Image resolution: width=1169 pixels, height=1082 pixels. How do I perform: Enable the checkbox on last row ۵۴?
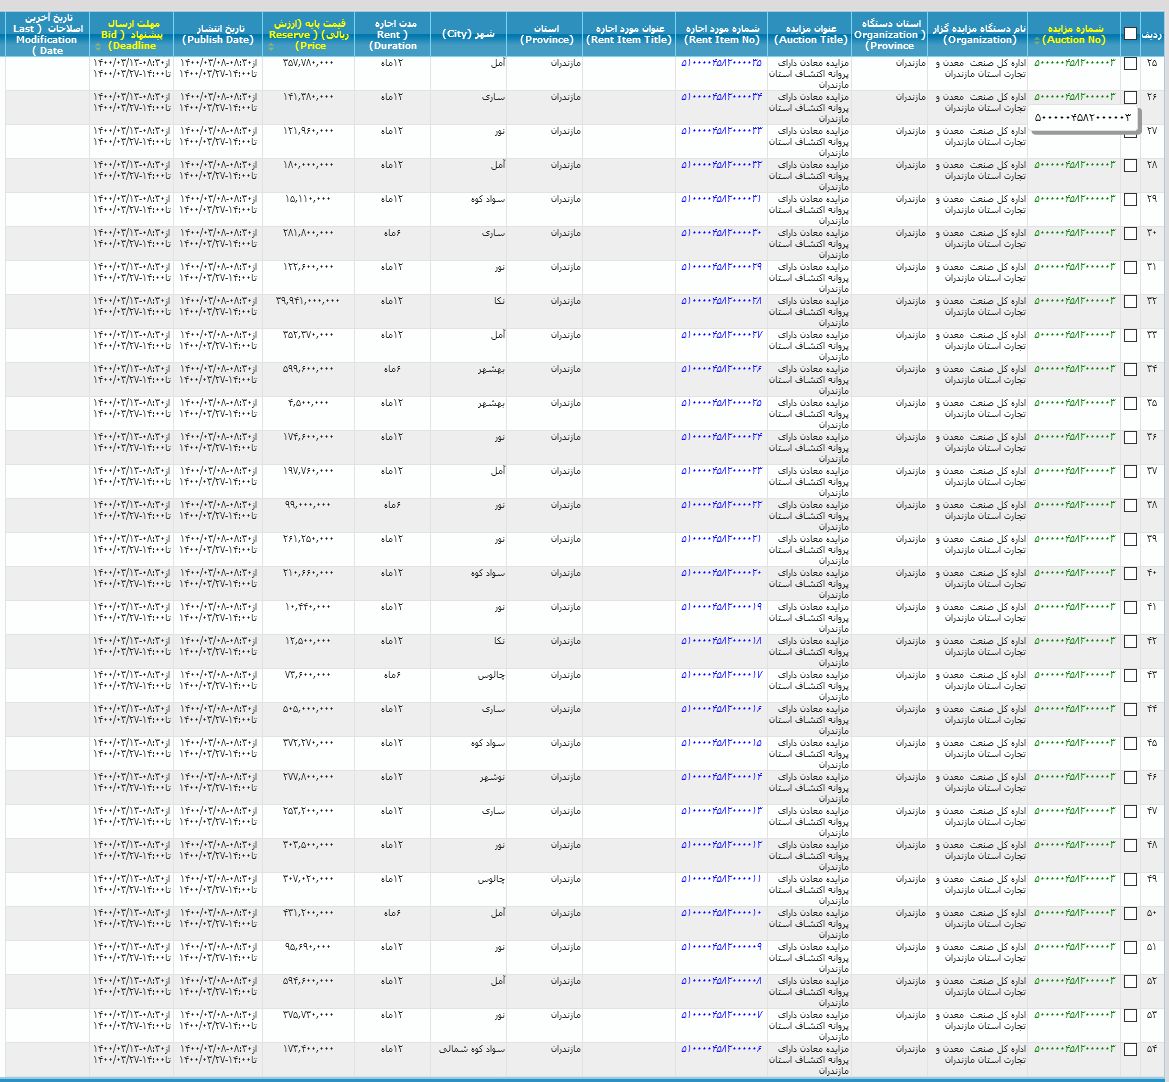coord(1130,1049)
